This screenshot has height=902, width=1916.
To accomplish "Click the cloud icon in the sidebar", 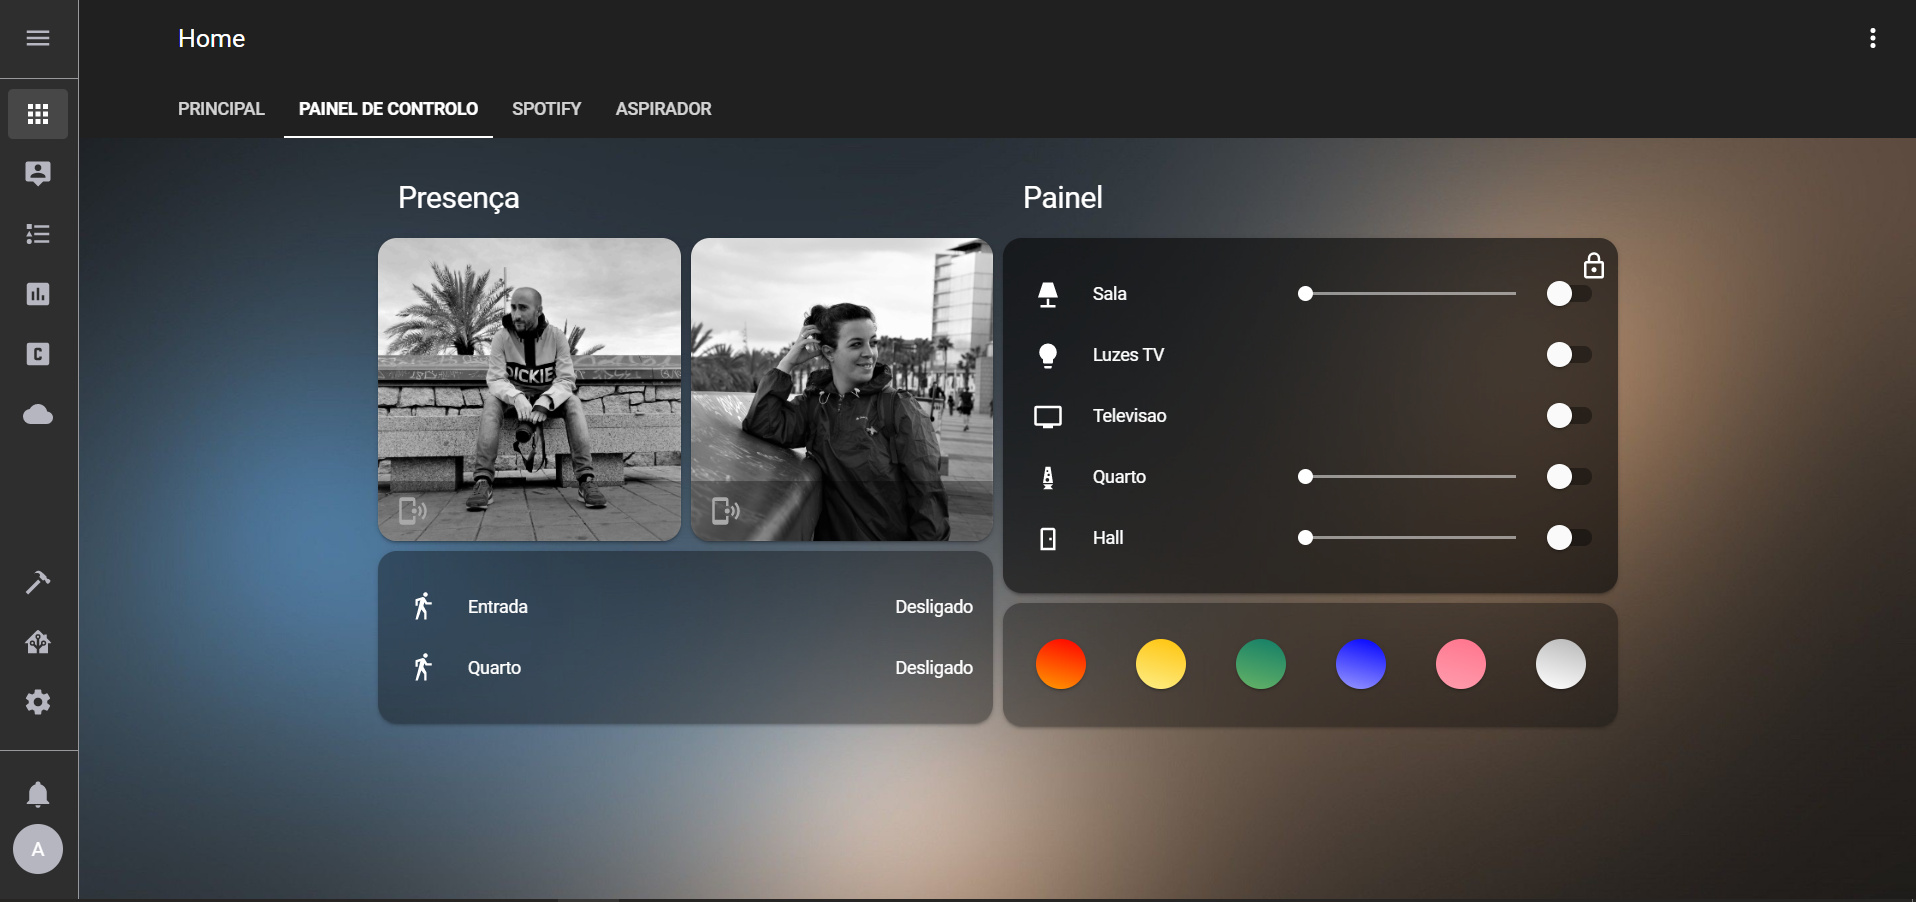I will tap(37, 414).
